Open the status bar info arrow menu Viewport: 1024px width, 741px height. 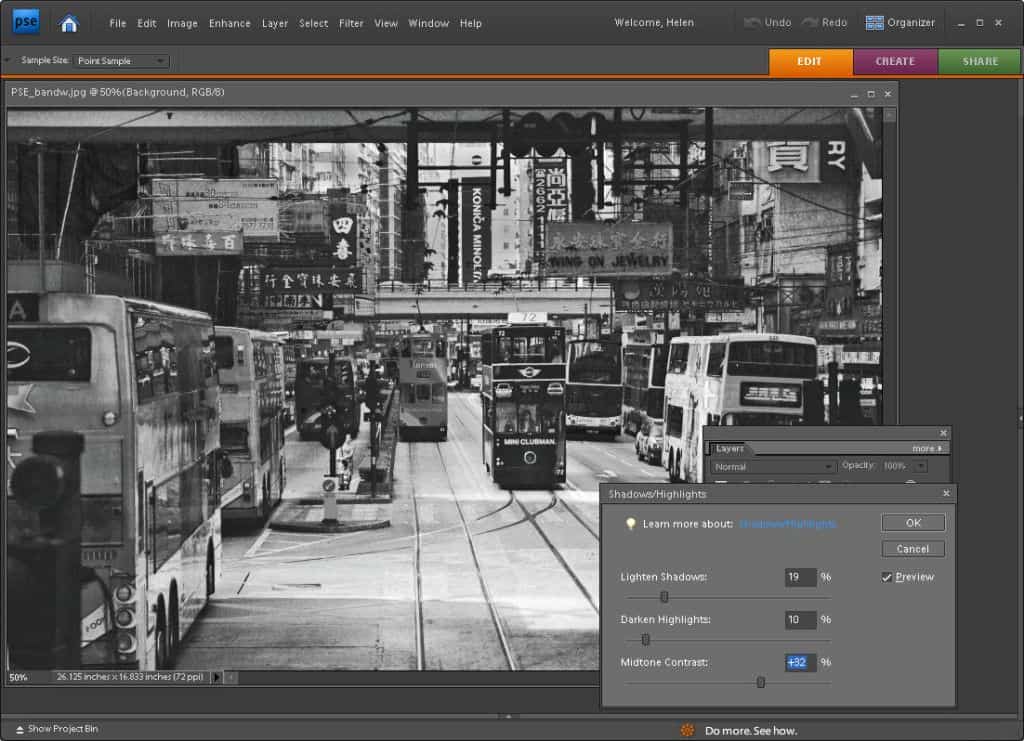point(217,677)
